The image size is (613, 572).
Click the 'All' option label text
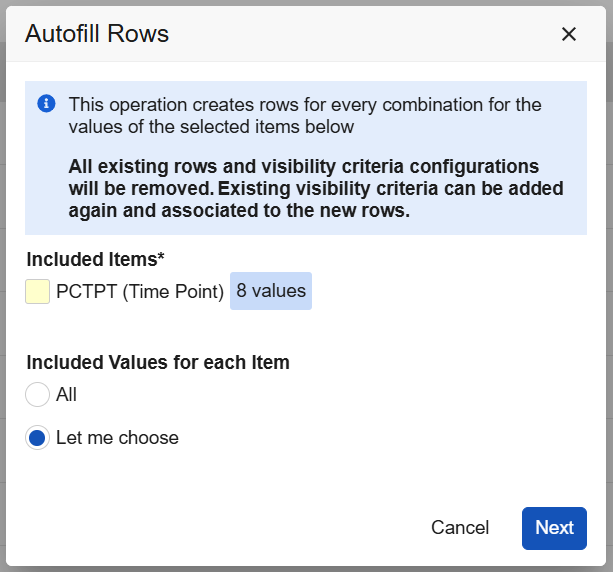click(x=66, y=395)
